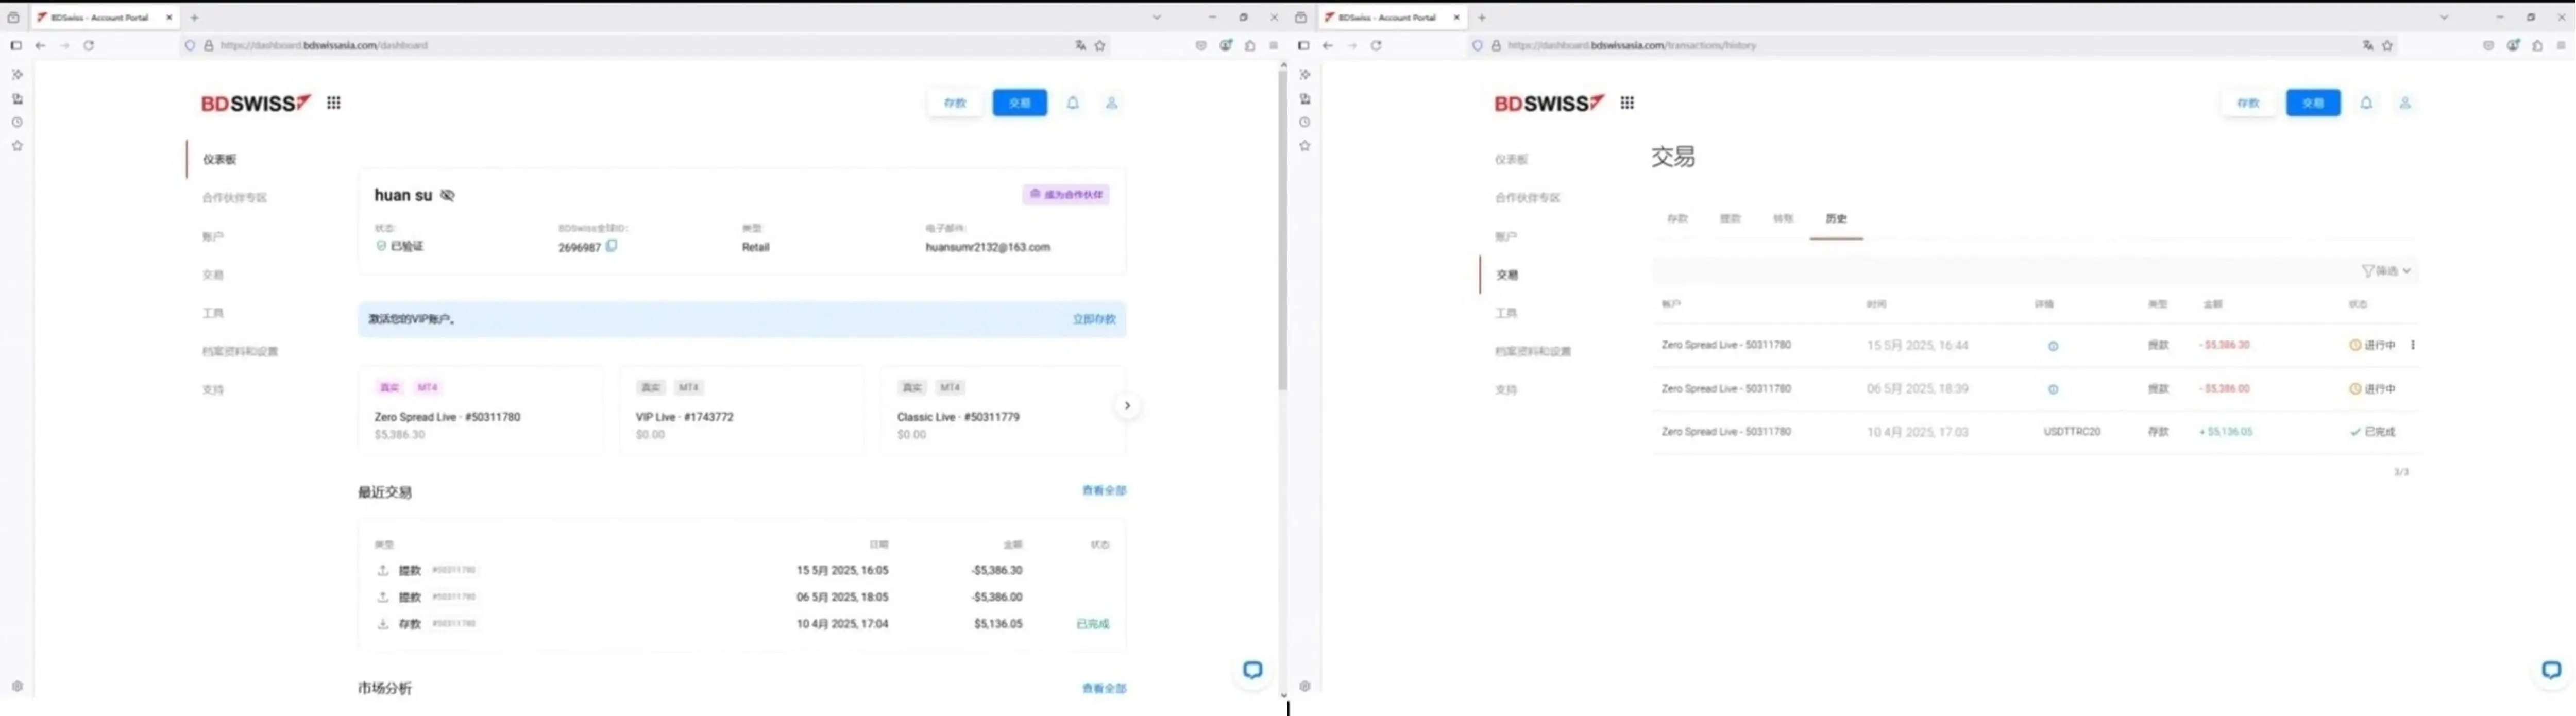This screenshot has width=2576, height=716.
Task: Click 立即存款 in the VIP banner
Action: pyautogui.click(x=1093, y=319)
